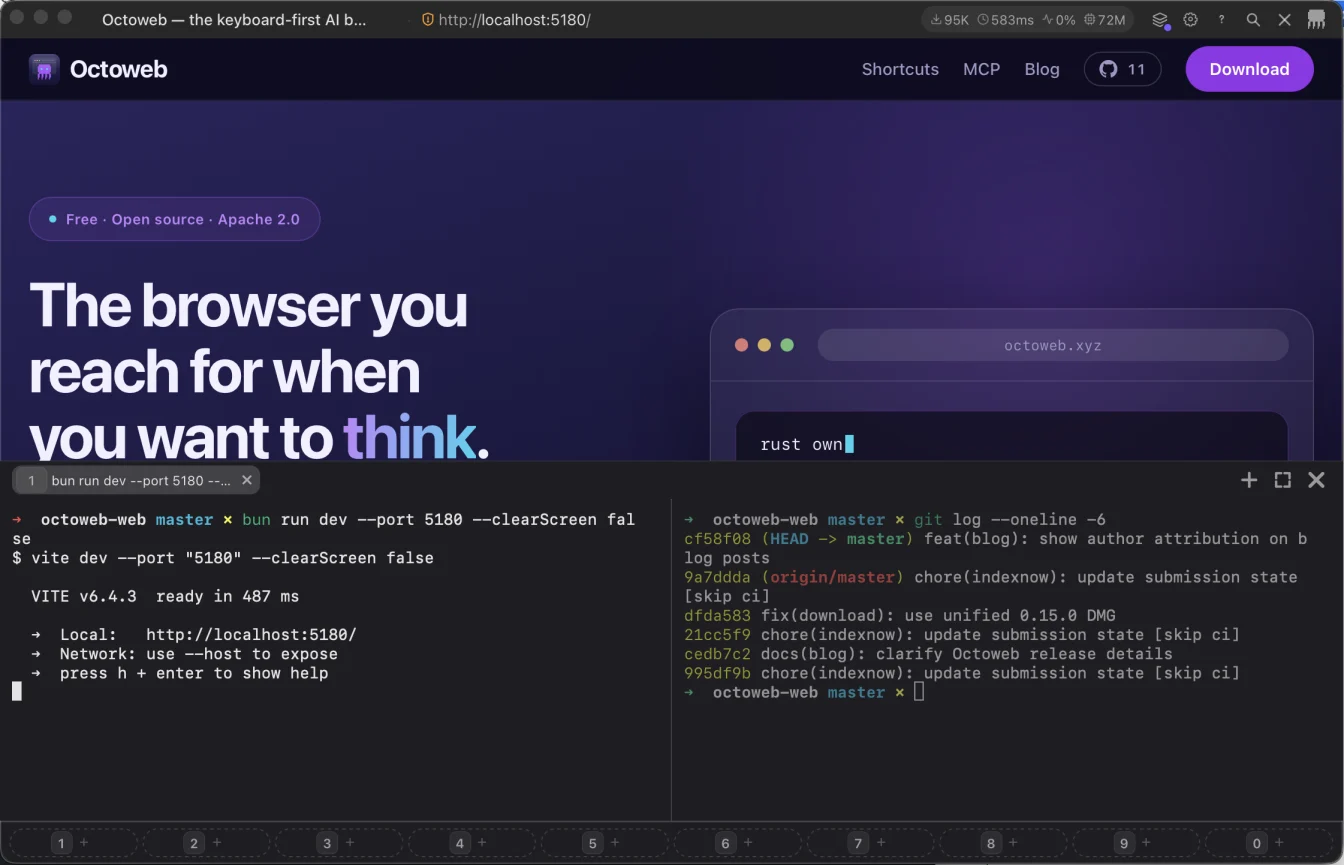The height and width of the screenshot is (865, 1344).
Task: Click empty tab slot 8 at the bottom
Action: click(1003, 843)
